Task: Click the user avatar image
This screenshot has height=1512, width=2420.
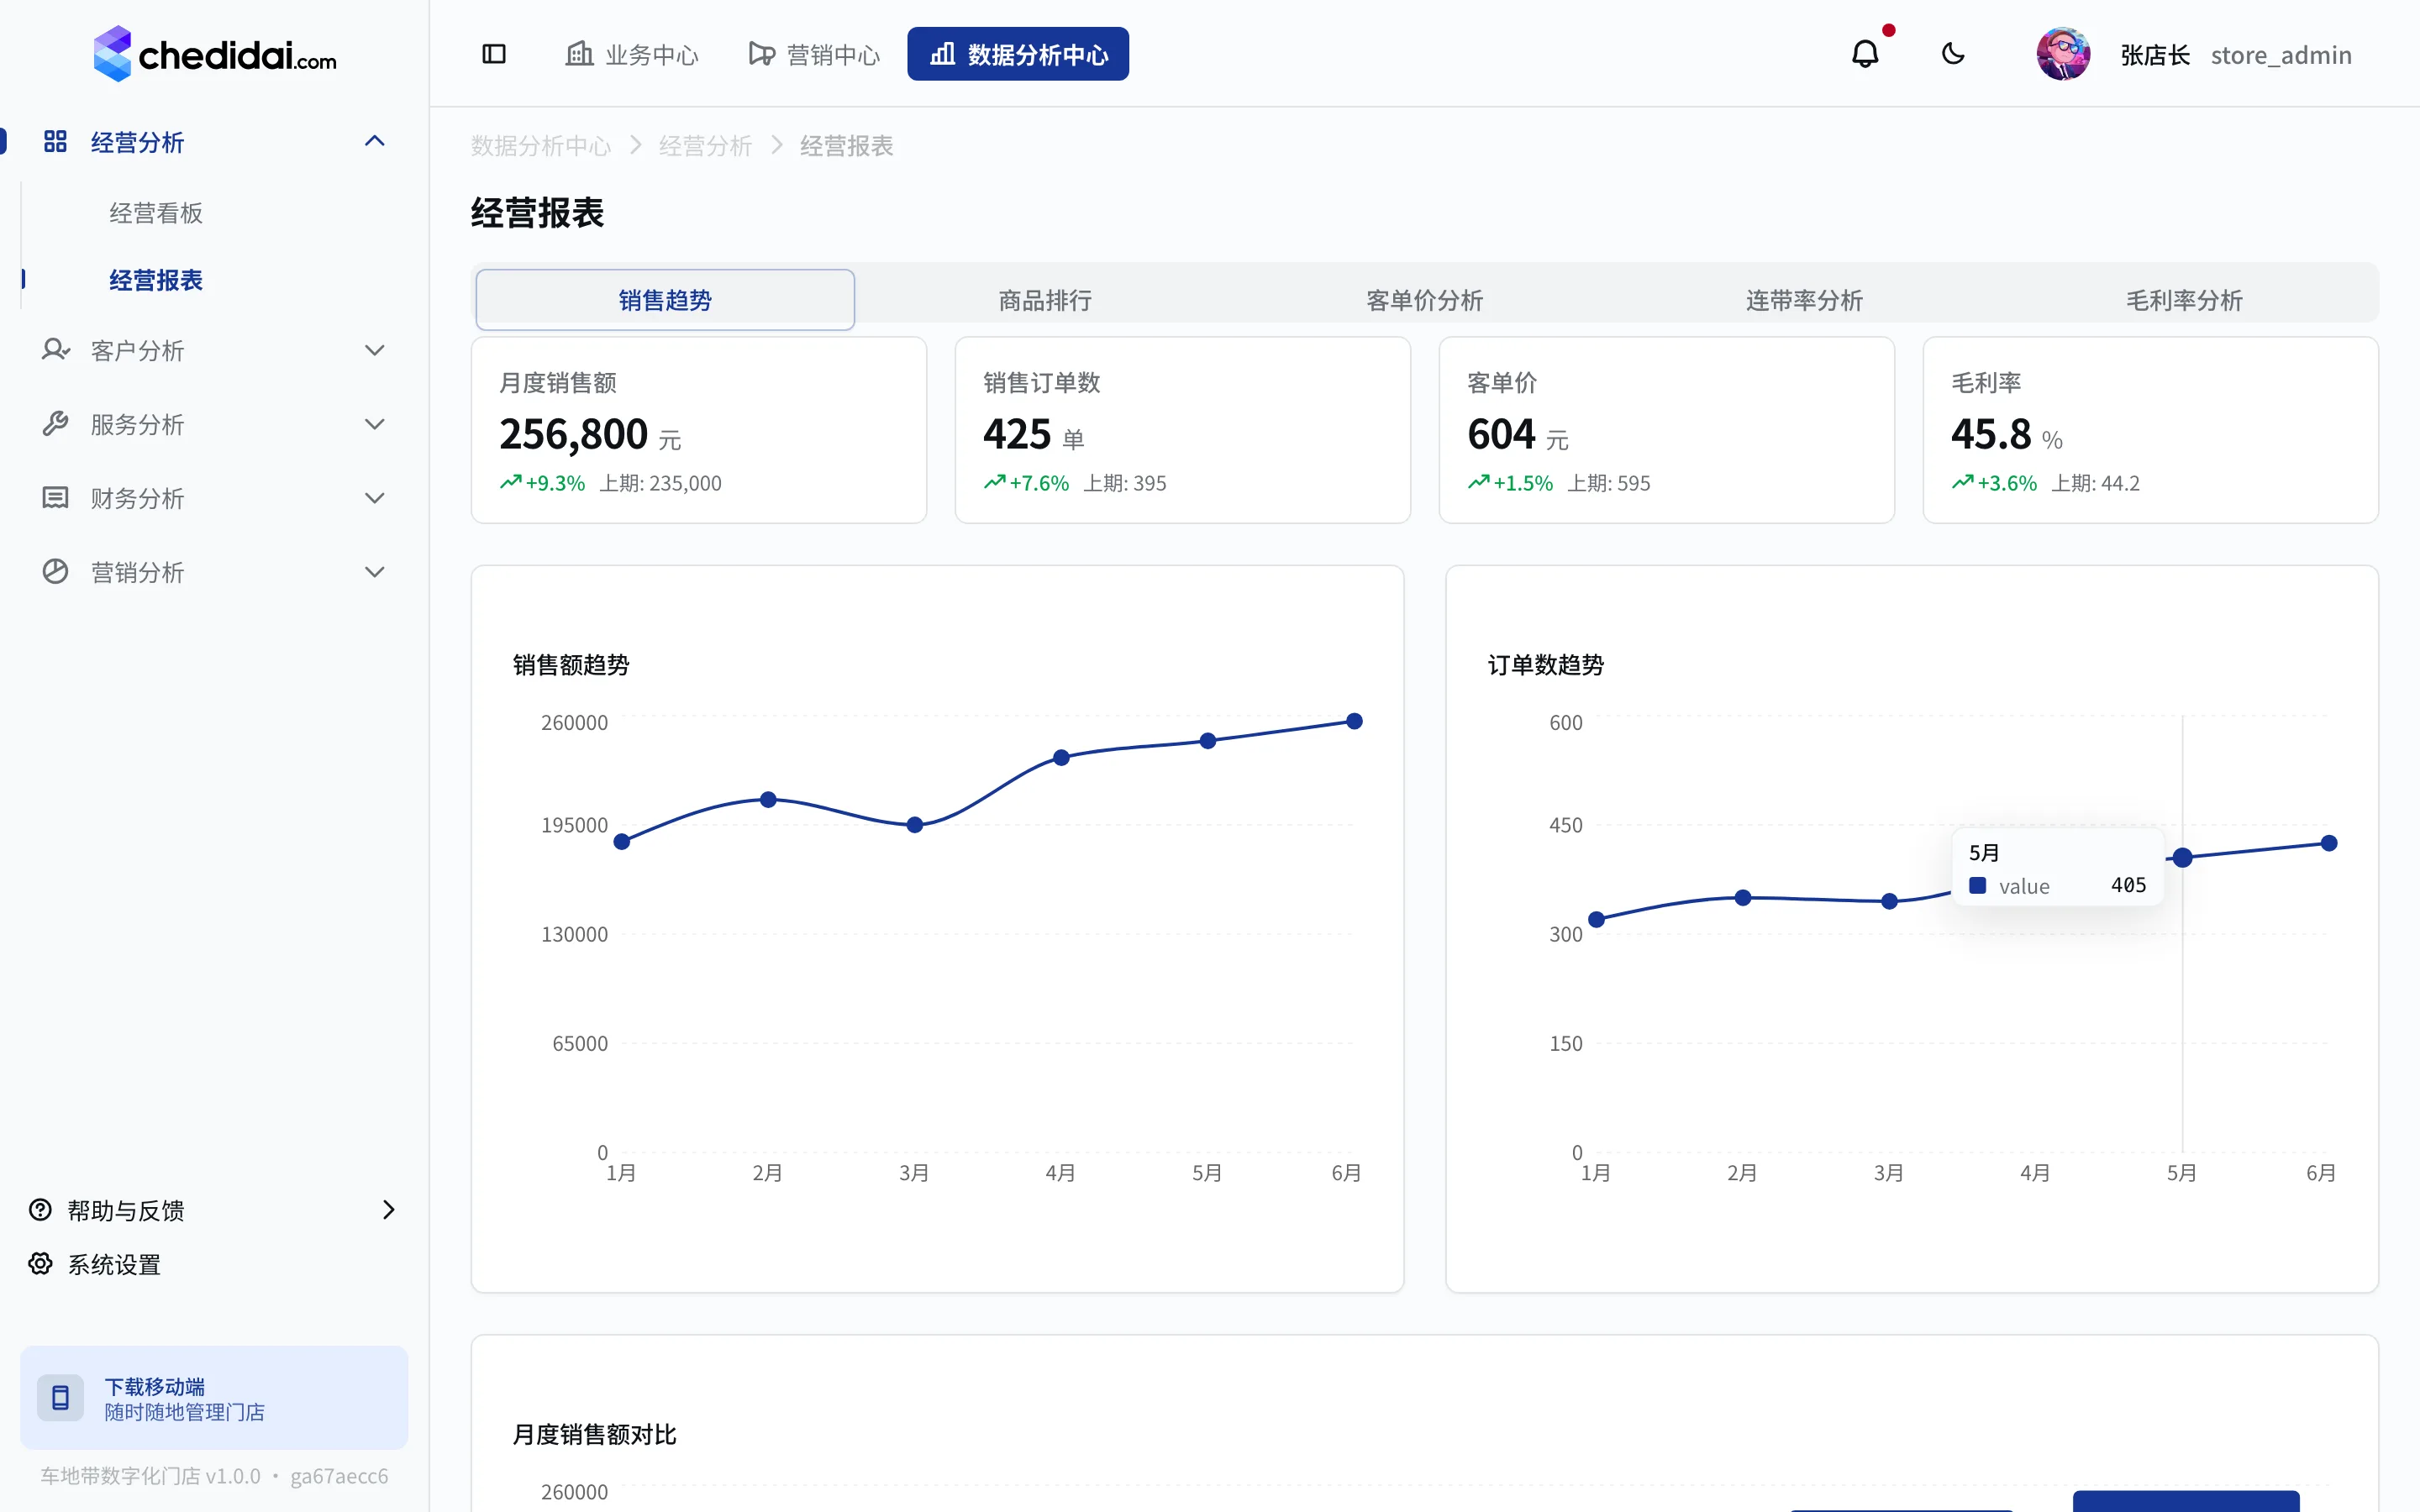Action: [2063, 54]
